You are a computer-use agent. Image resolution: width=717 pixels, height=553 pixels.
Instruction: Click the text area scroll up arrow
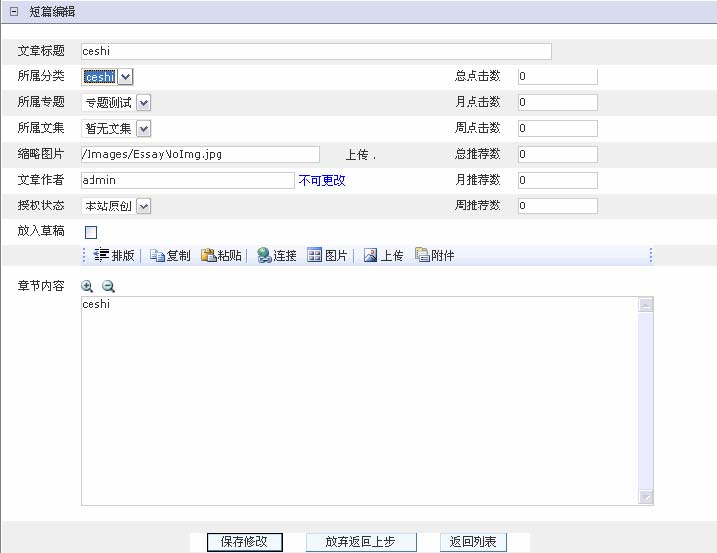[x=646, y=305]
